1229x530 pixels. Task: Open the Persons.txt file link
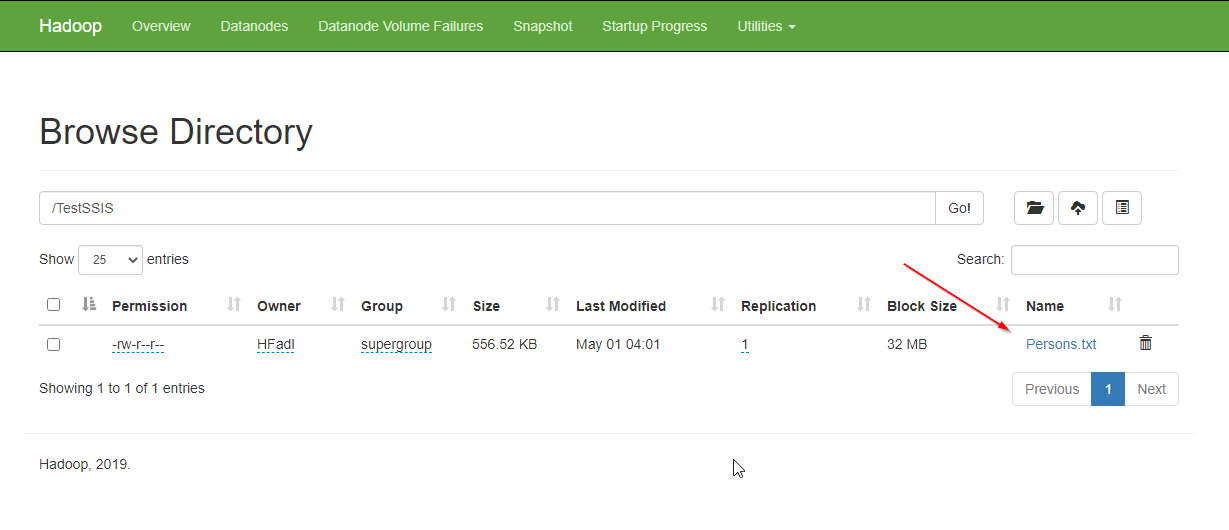(x=1061, y=344)
